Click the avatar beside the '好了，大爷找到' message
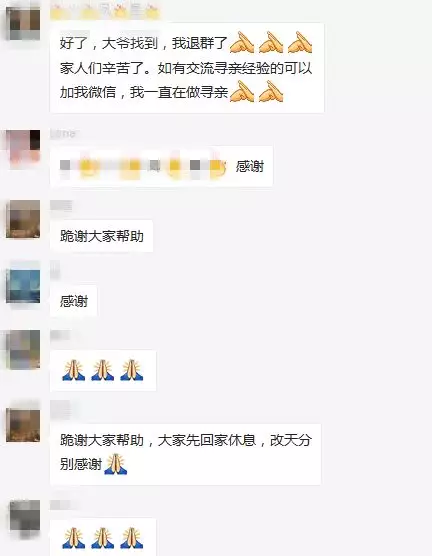This screenshot has height=556, width=432. click(x=23, y=24)
